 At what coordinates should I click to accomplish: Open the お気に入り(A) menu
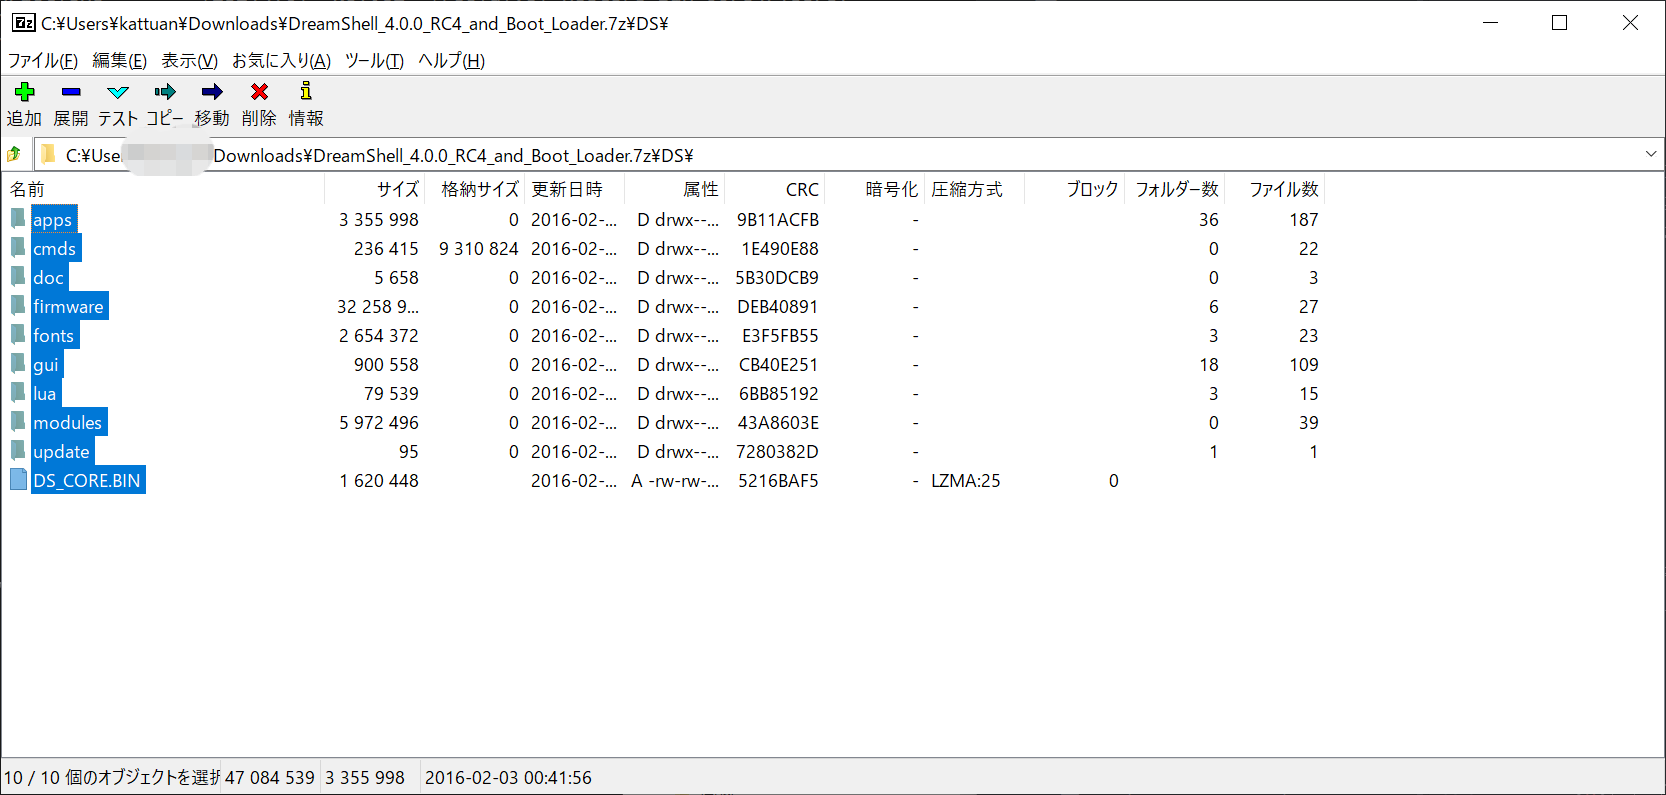coord(282,61)
